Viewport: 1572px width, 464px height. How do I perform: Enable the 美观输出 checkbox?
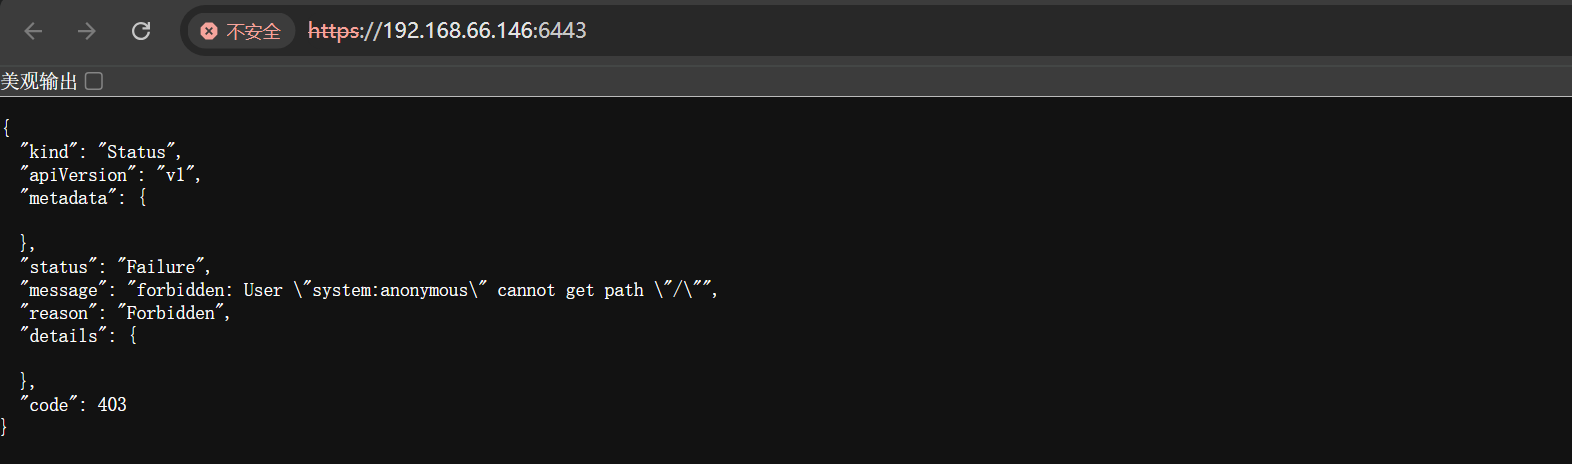94,81
